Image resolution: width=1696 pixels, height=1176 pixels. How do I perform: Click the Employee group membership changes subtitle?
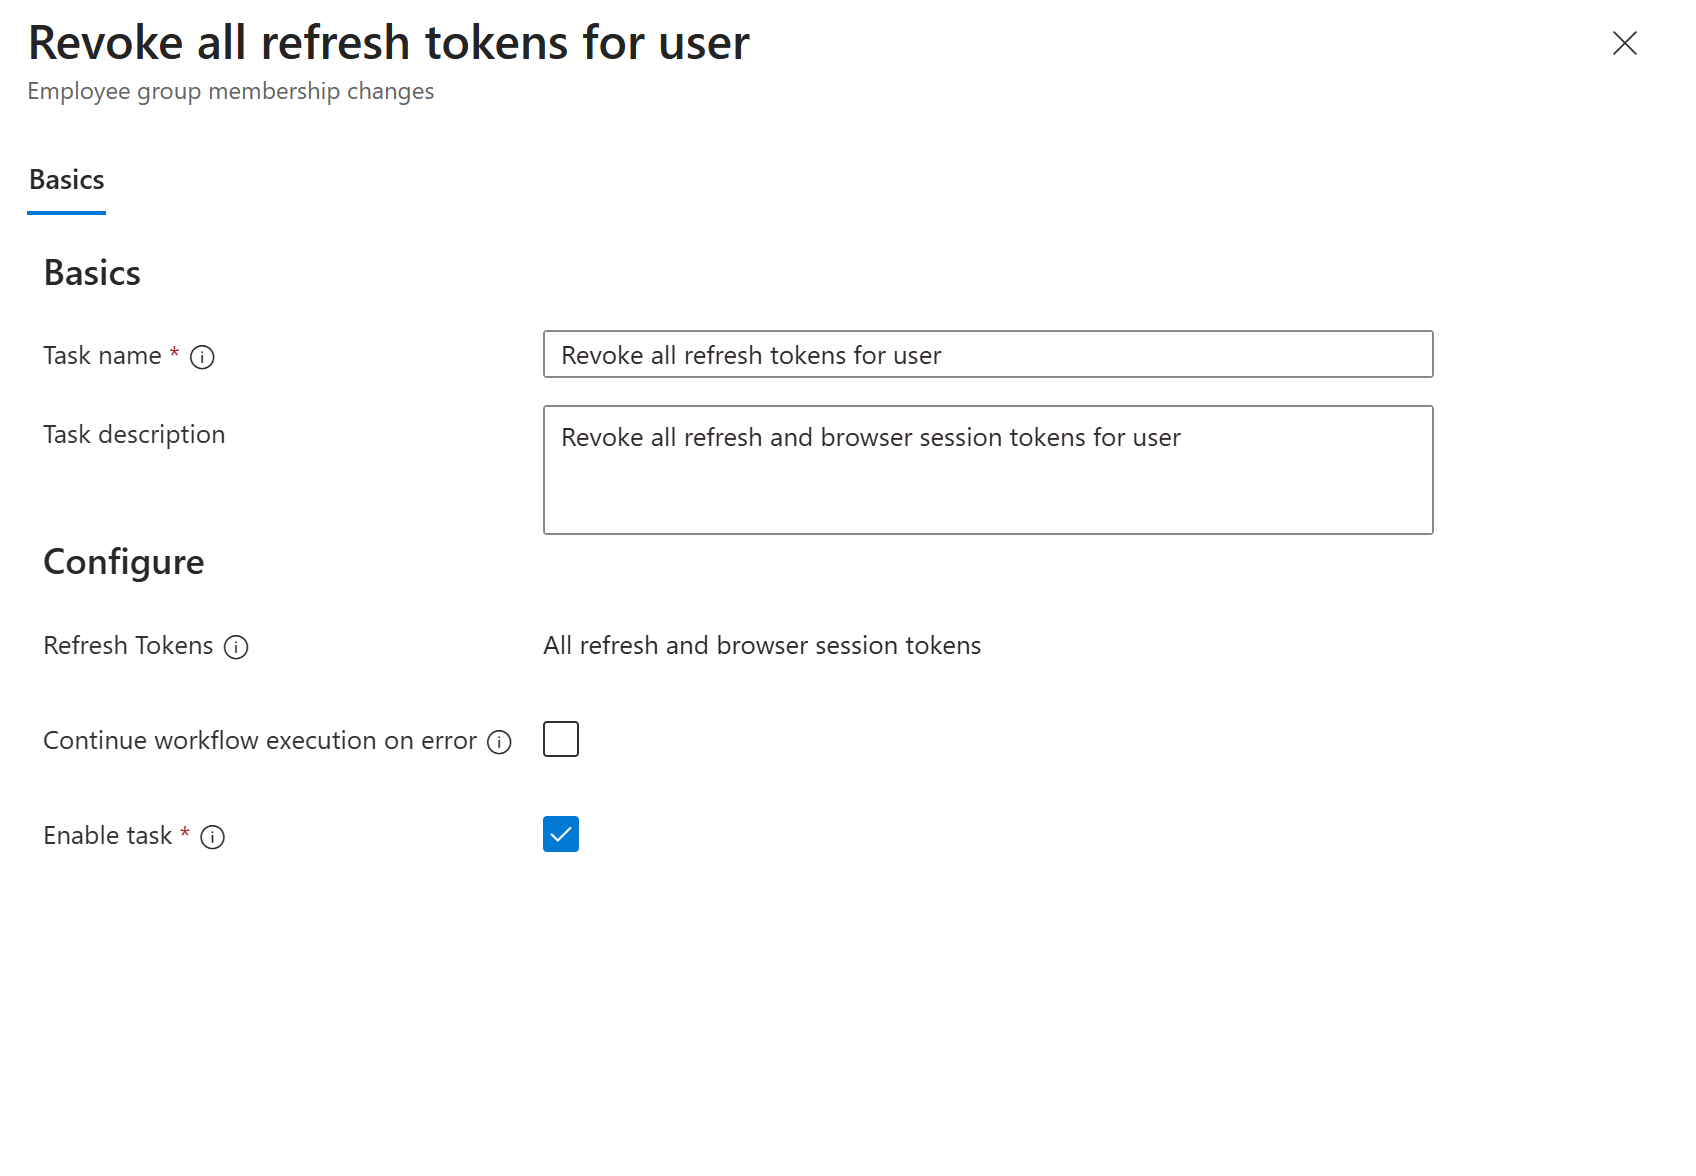(231, 91)
